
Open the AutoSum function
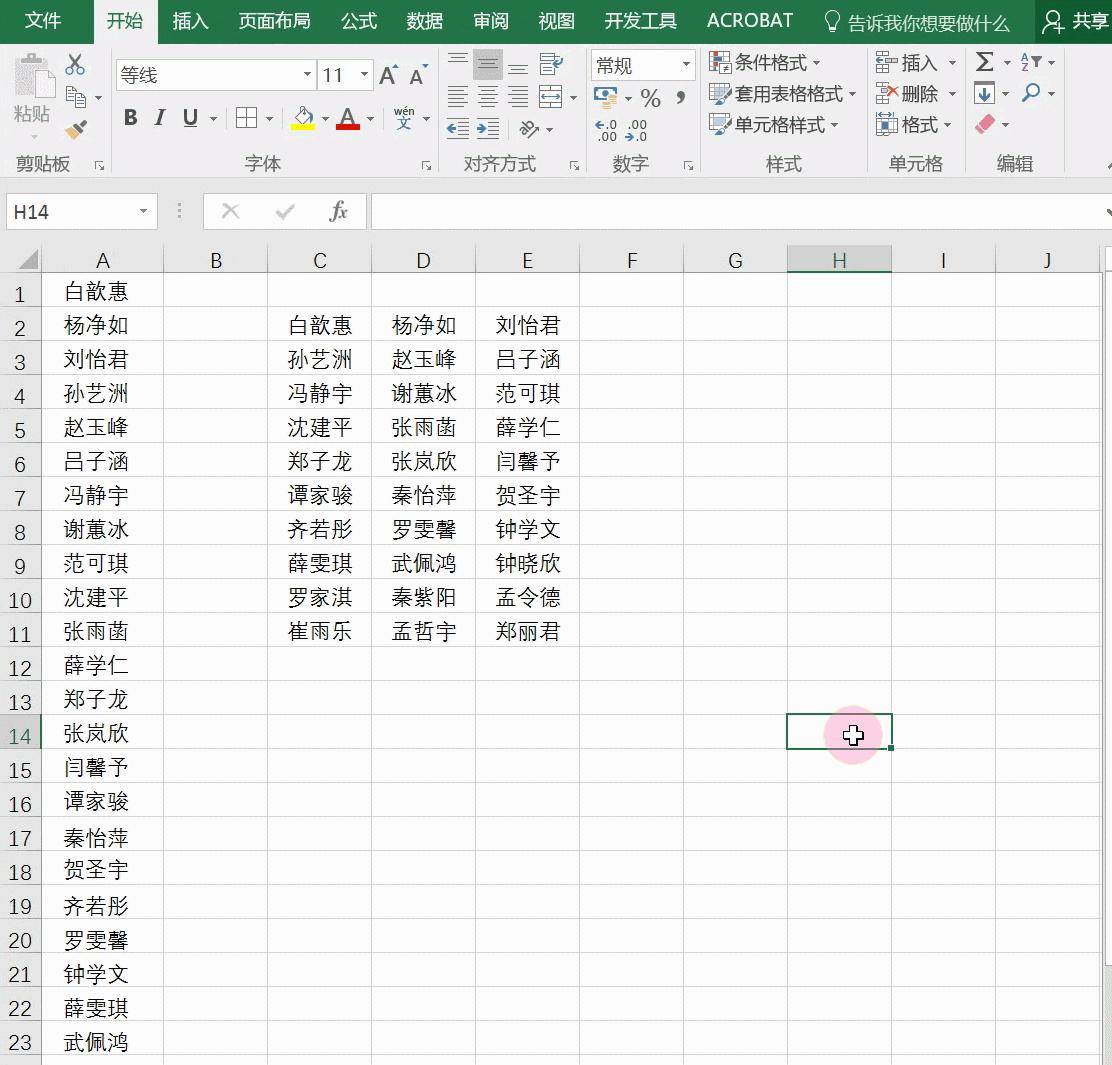[983, 62]
